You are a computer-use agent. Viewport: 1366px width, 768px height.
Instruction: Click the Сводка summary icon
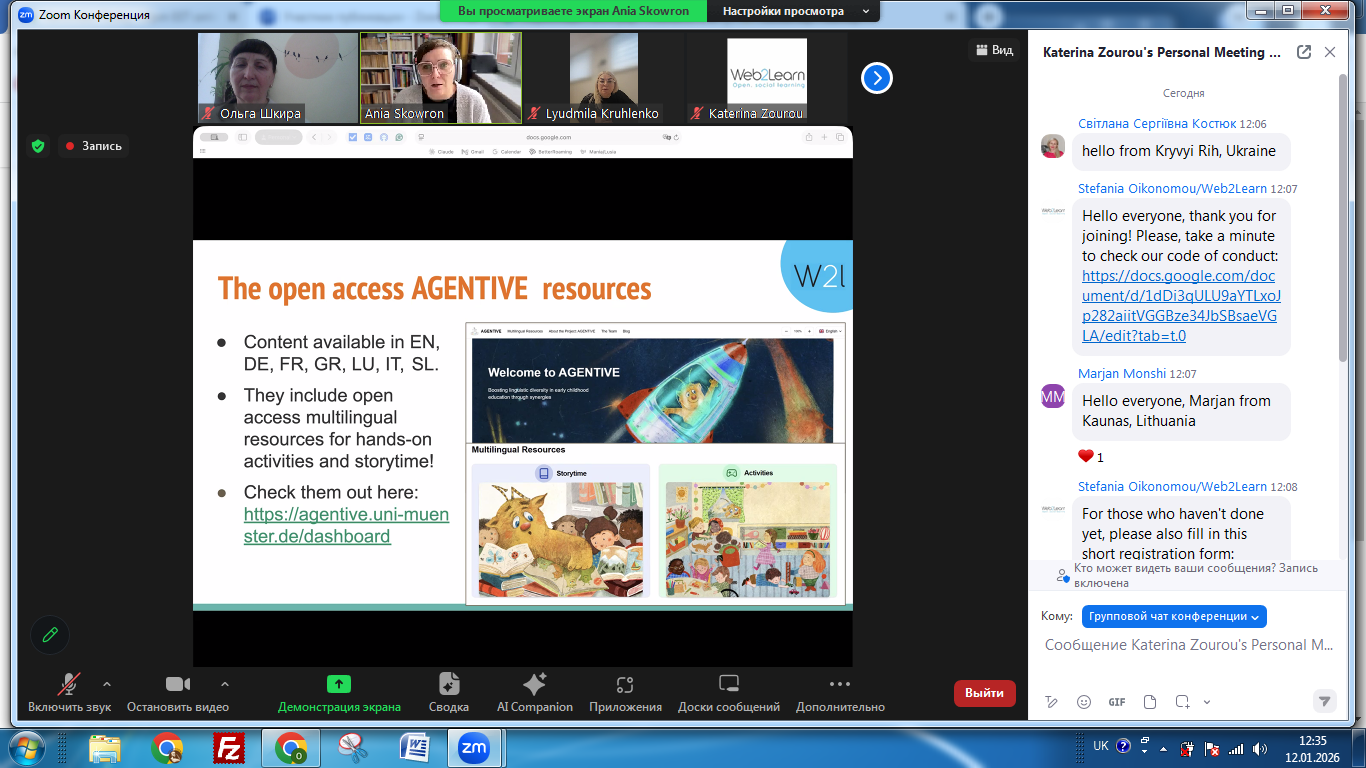click(449, 692)
